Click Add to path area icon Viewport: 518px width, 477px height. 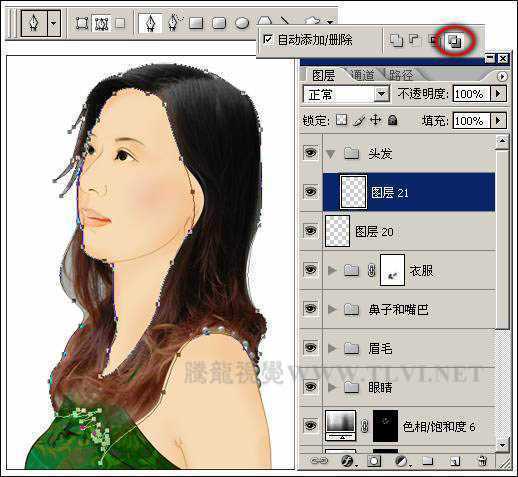[396, 40]
